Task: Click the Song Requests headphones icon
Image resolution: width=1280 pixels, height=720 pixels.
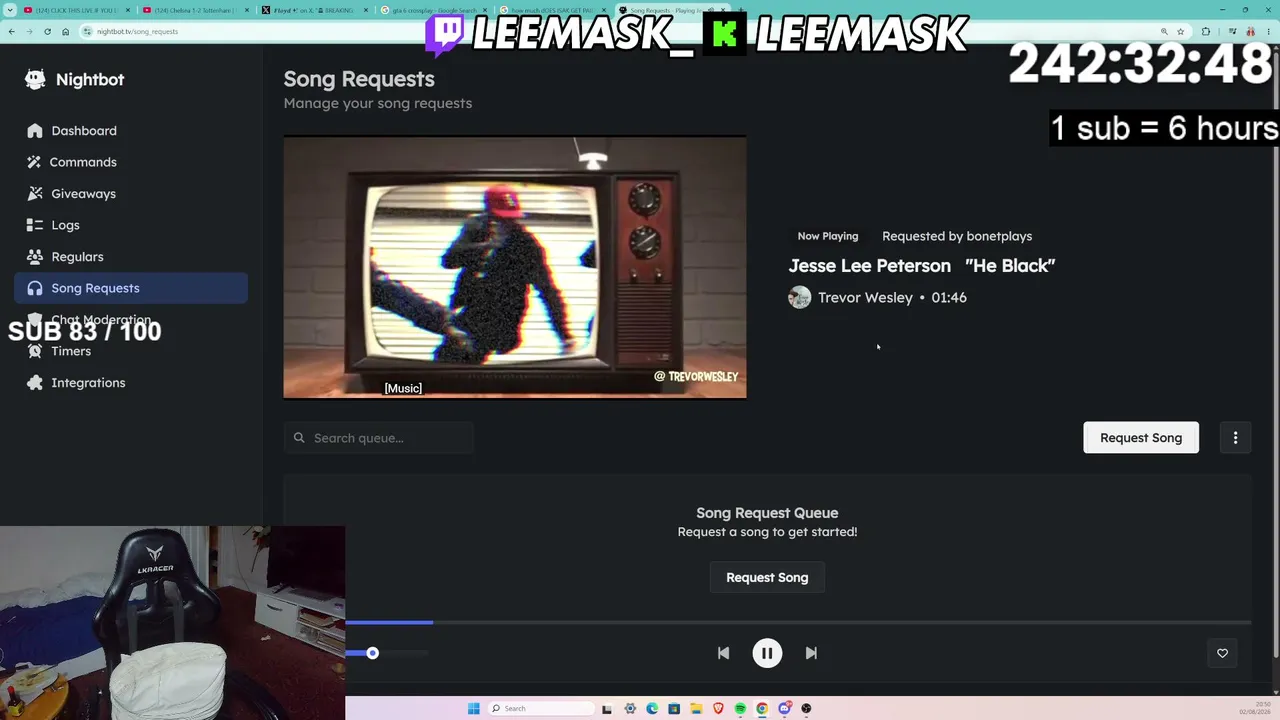Action: (x=35, y=288)
